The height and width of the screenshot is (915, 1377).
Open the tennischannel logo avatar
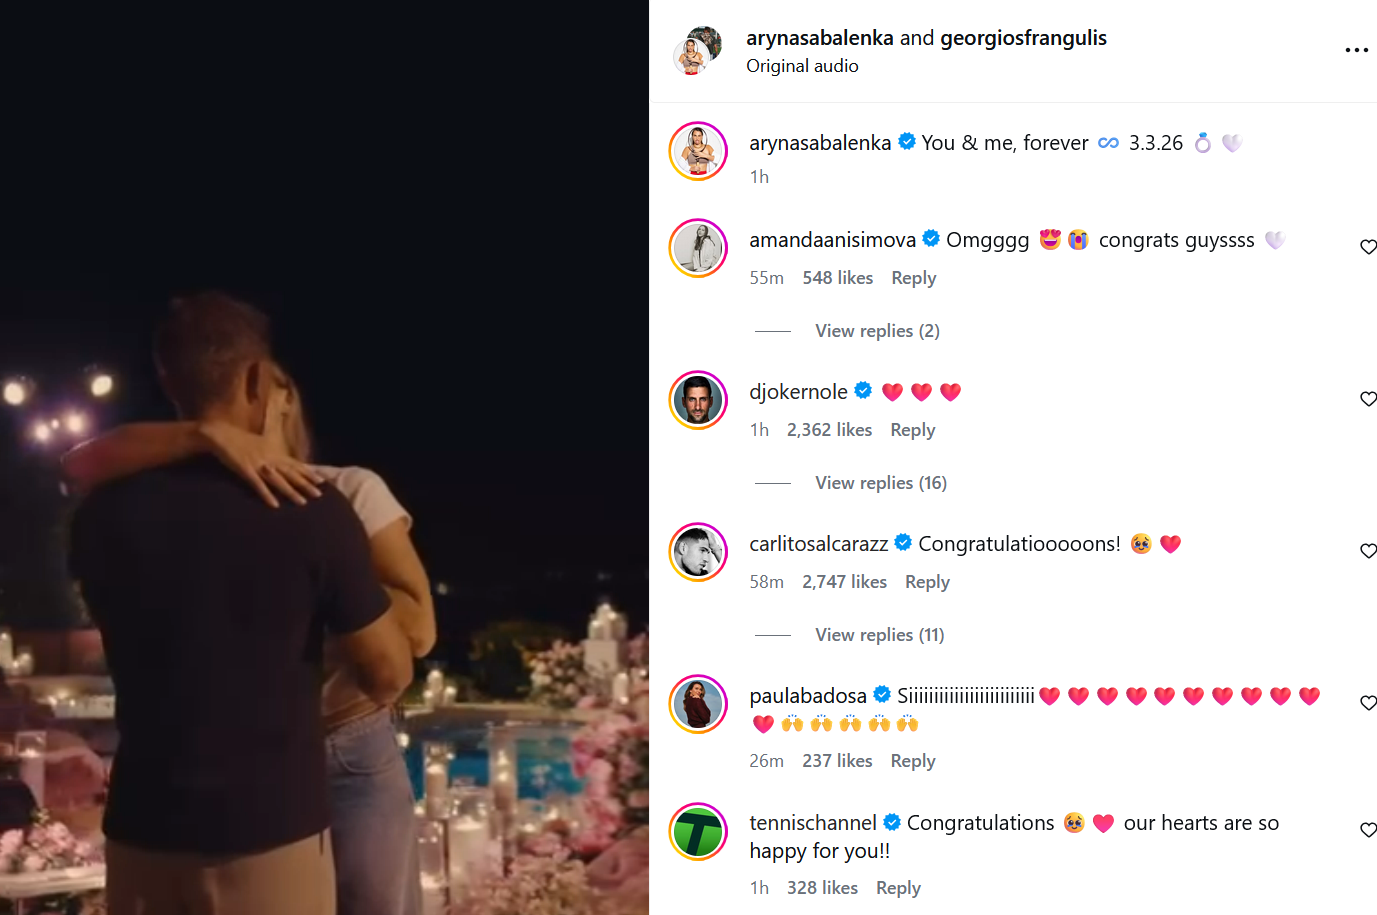[x=698, y=832]
